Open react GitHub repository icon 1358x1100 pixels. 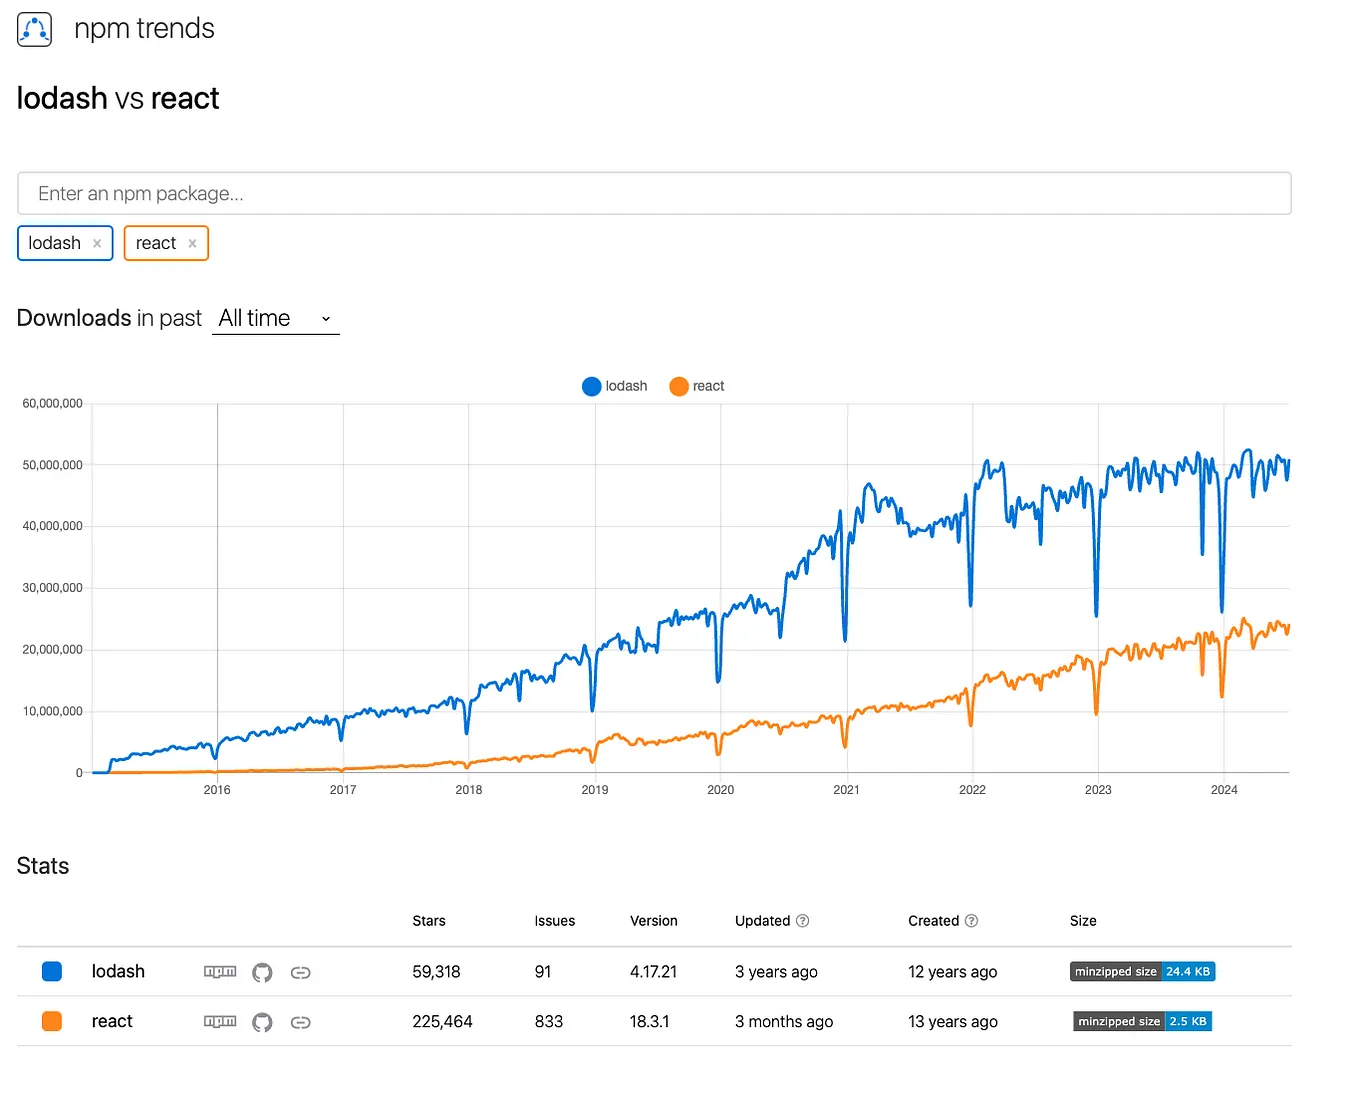[262, 1022]
